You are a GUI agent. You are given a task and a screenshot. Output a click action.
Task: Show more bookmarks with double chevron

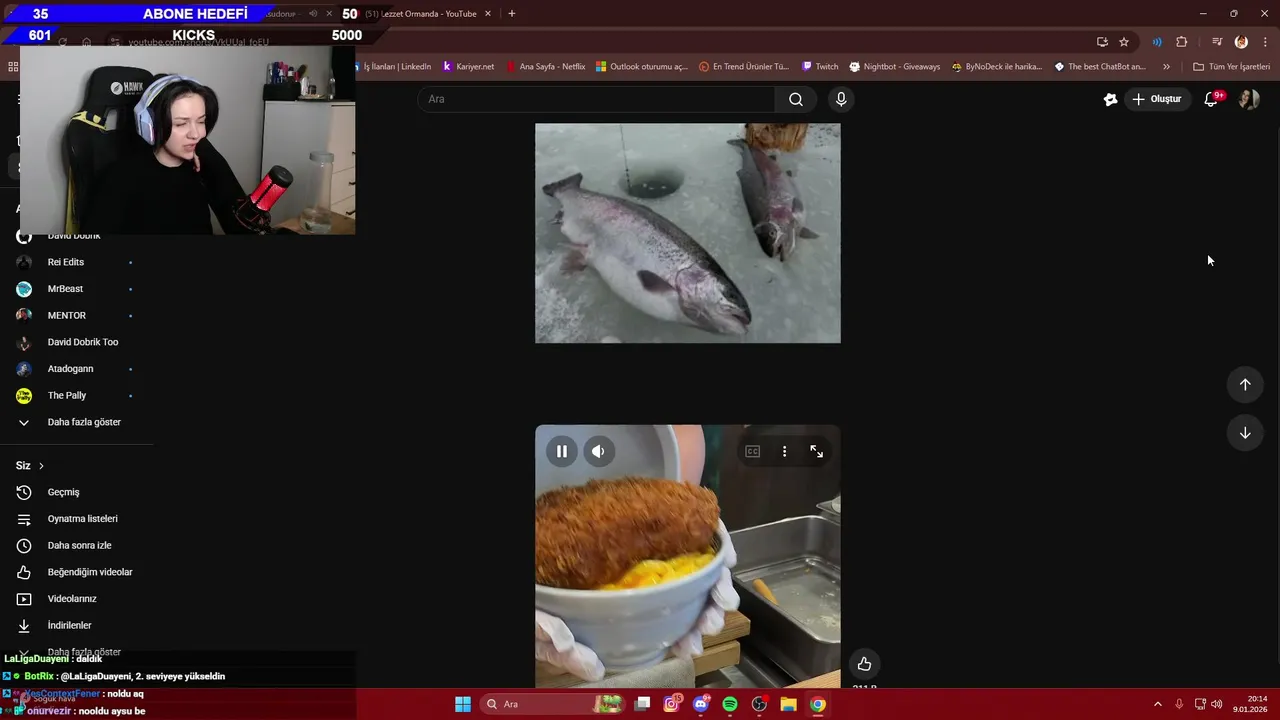1166,67
